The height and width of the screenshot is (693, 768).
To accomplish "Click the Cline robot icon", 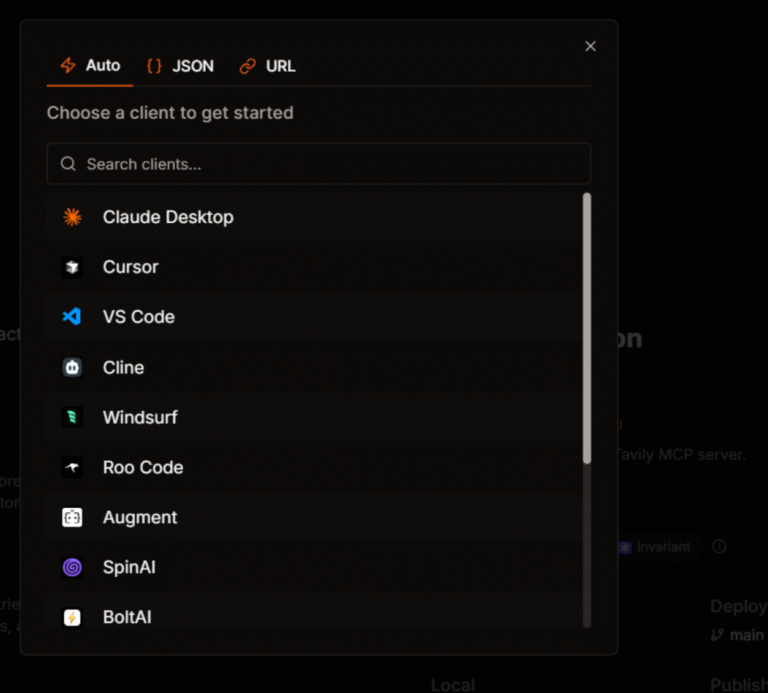I will point(72,367).
